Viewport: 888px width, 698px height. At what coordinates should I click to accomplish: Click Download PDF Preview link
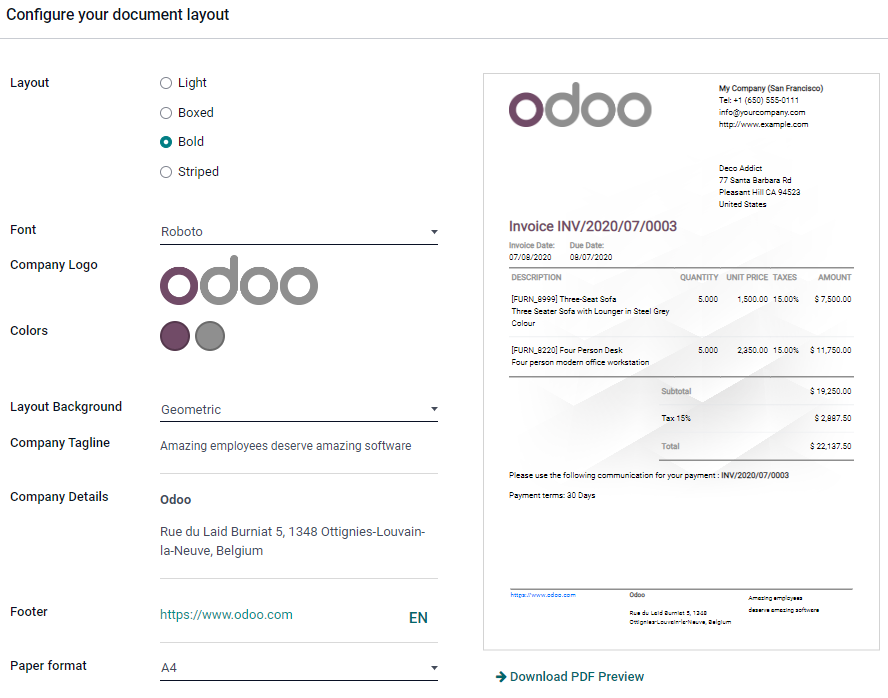tap(577, 677)
